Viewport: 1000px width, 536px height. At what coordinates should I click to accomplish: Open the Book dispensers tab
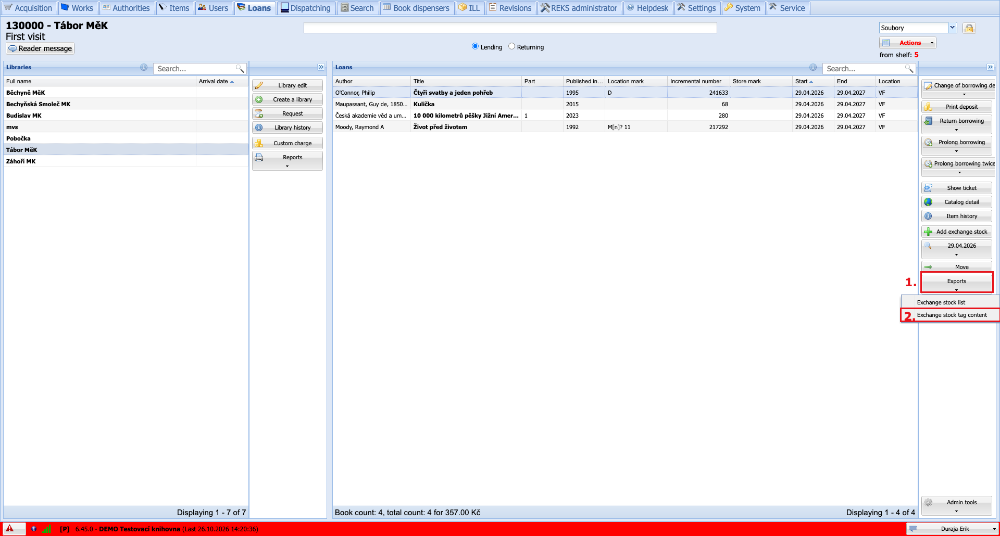(418, 8)
